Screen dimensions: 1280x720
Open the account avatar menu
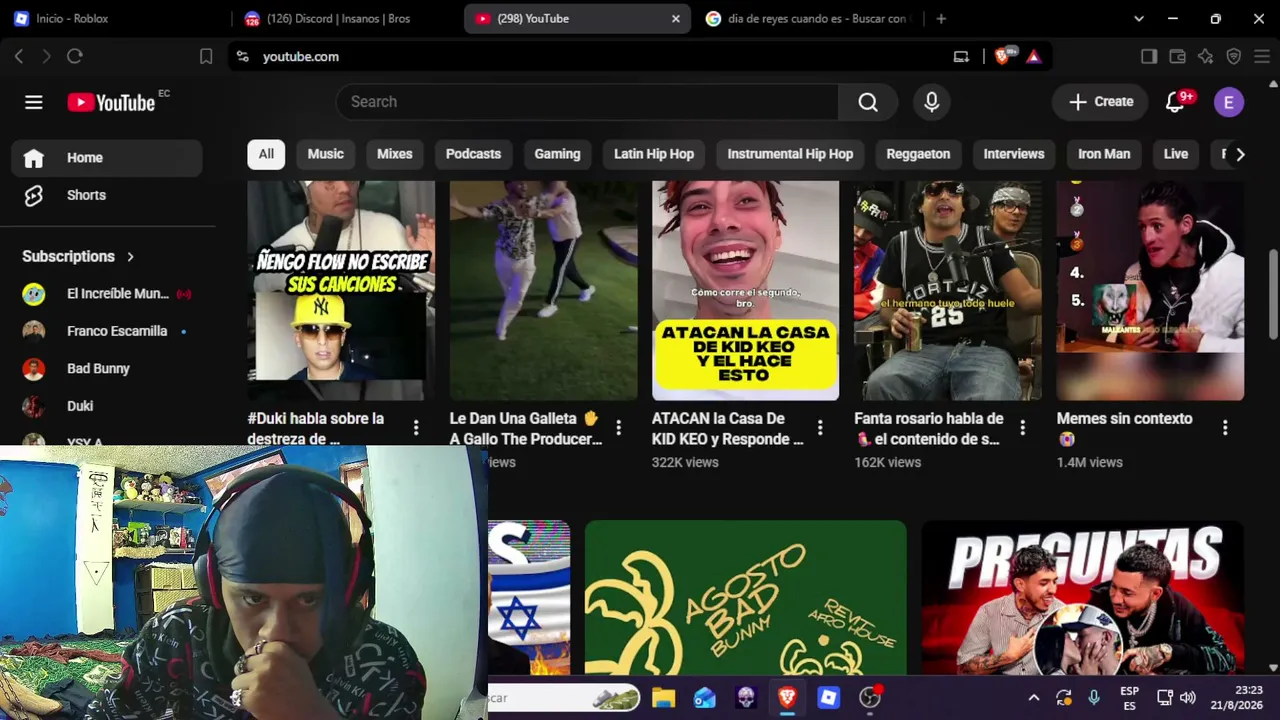coord(1229,102)
